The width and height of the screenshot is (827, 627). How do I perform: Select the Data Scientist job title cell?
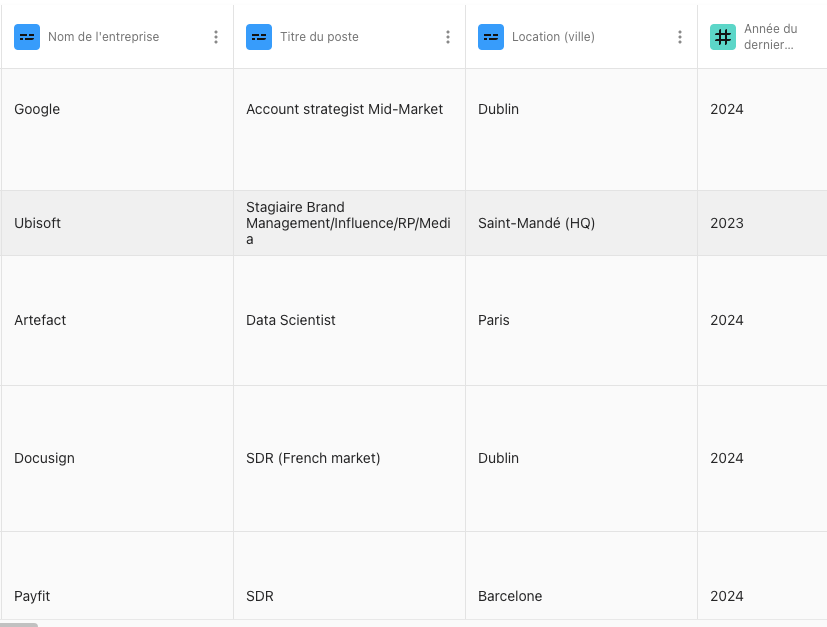pyautogui.click(x=291, y=320)
